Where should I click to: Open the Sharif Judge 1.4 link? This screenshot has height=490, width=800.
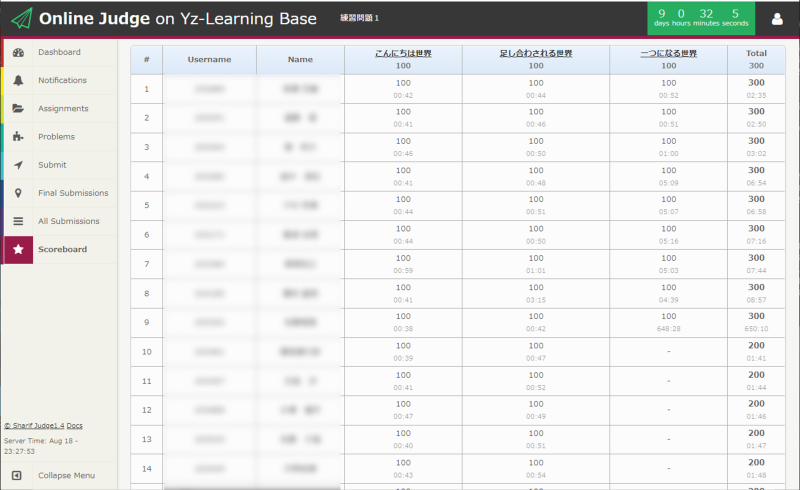point(33,426)
